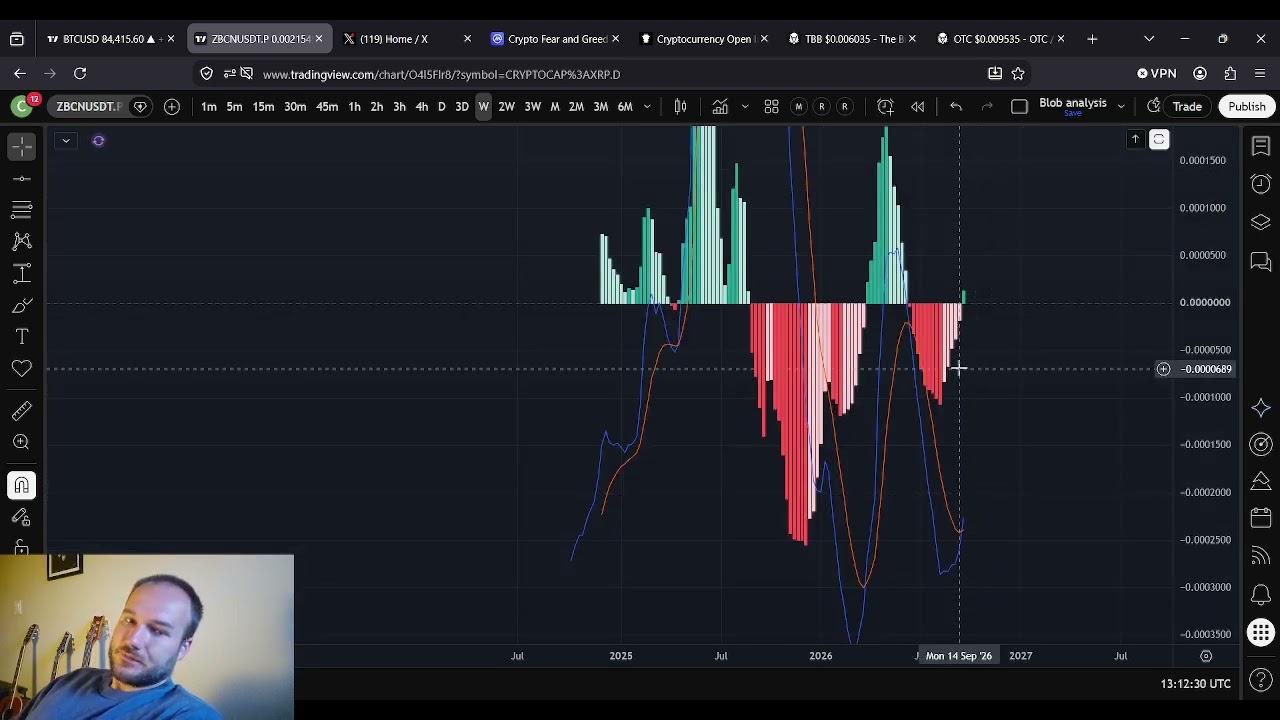Open the economic calendar panel
The image size is (1280, 720).
coord(1260,518)
